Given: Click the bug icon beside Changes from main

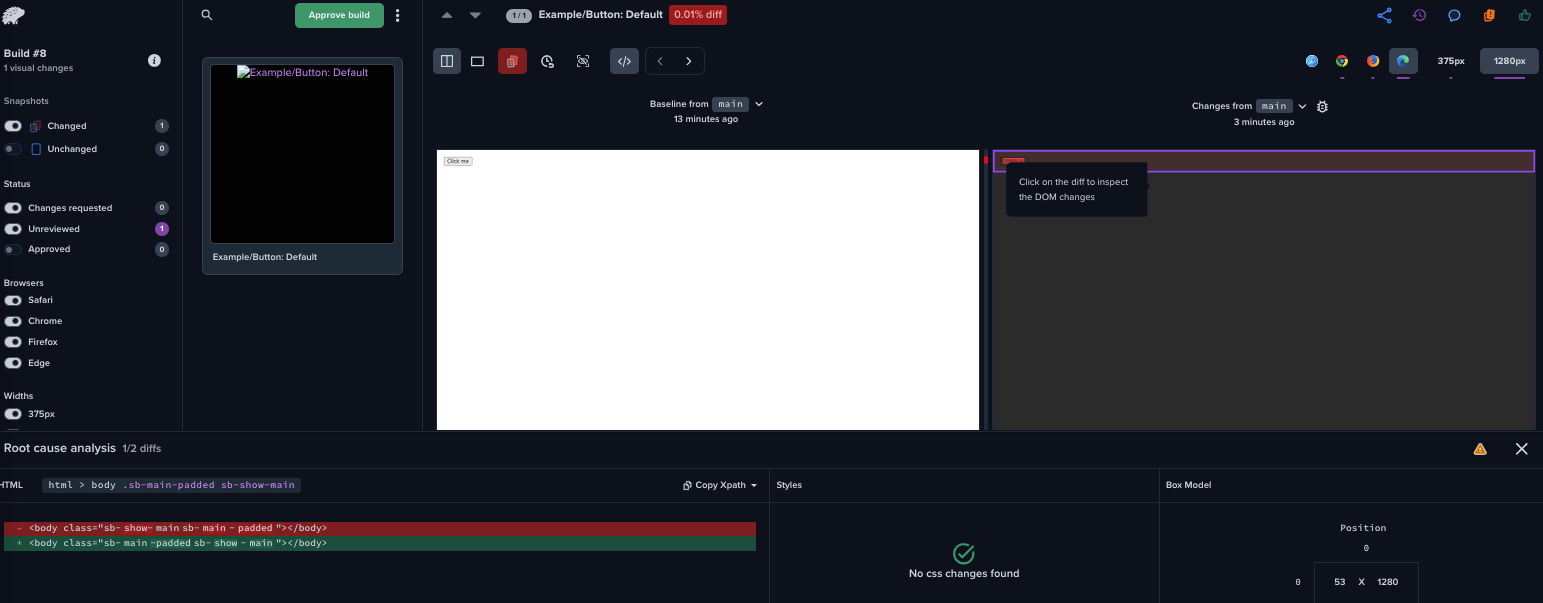Looking at the screenshot, I should click(1322, 106).
